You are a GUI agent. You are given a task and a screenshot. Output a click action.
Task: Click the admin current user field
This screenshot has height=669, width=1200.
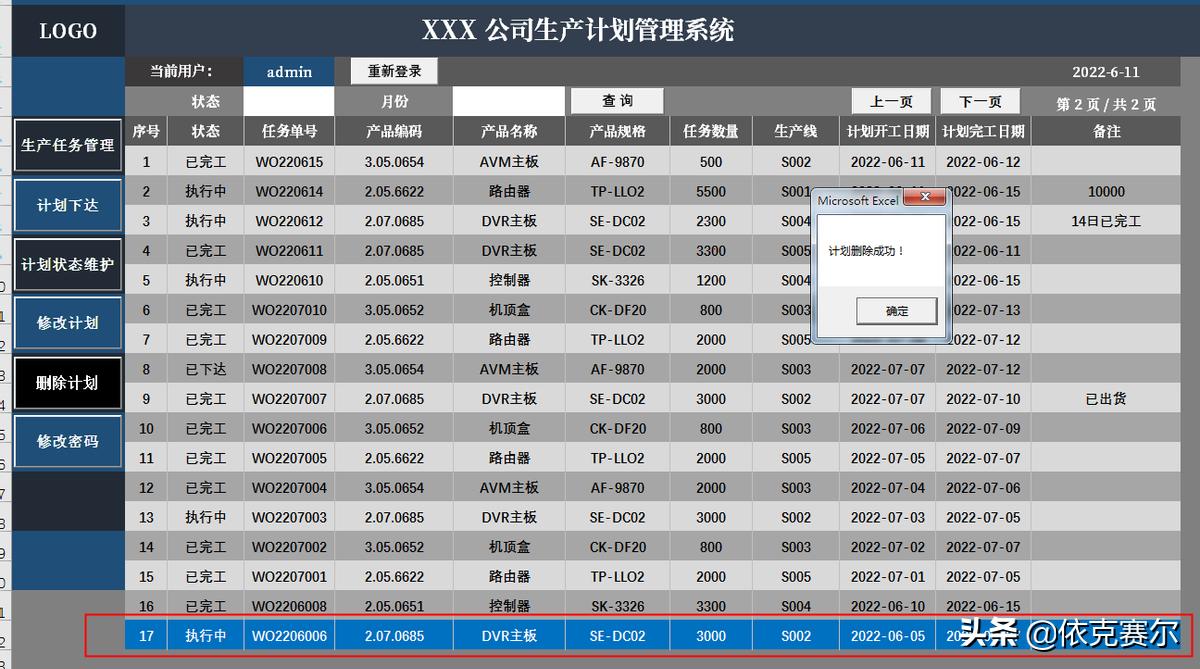(289, 71)
